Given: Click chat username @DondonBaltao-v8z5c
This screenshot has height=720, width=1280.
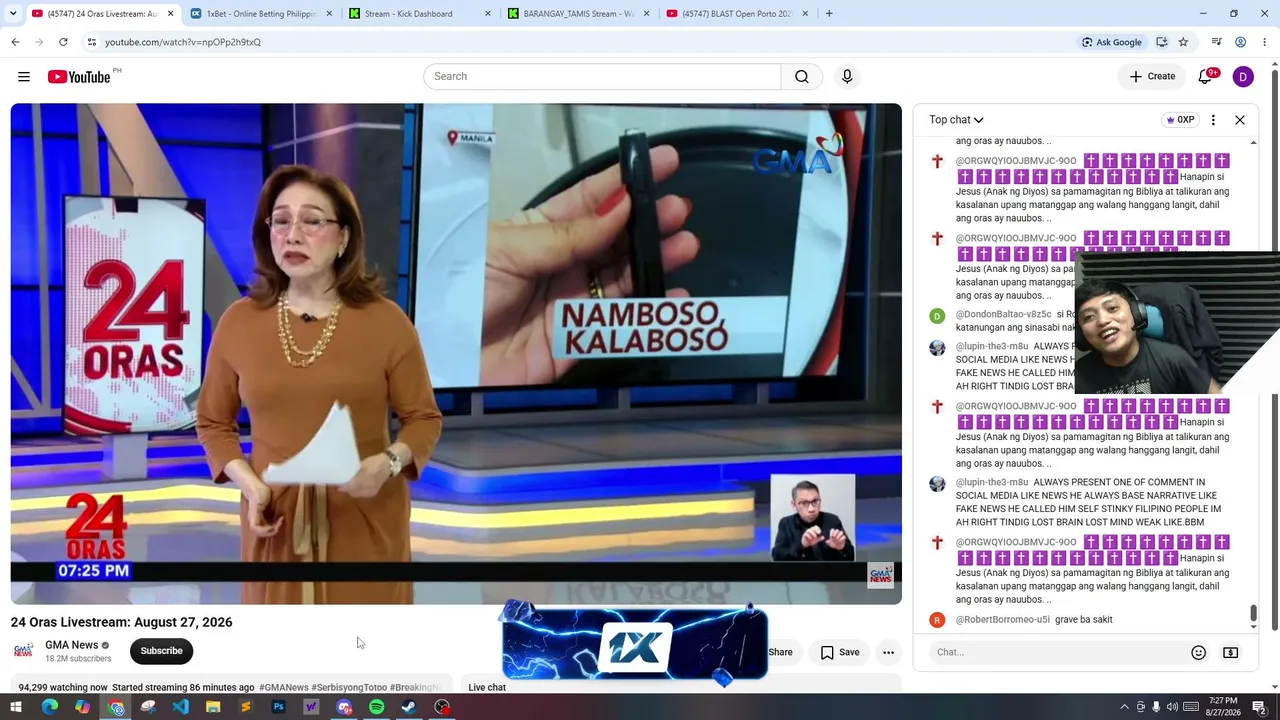Looking at the screenshot, I should point(1003,314).
